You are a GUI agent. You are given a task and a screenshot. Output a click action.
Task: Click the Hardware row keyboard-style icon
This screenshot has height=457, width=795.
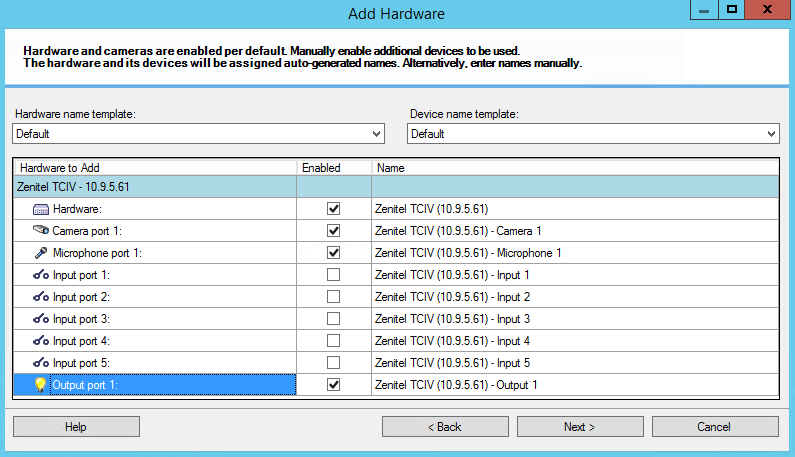coord(41,209)
